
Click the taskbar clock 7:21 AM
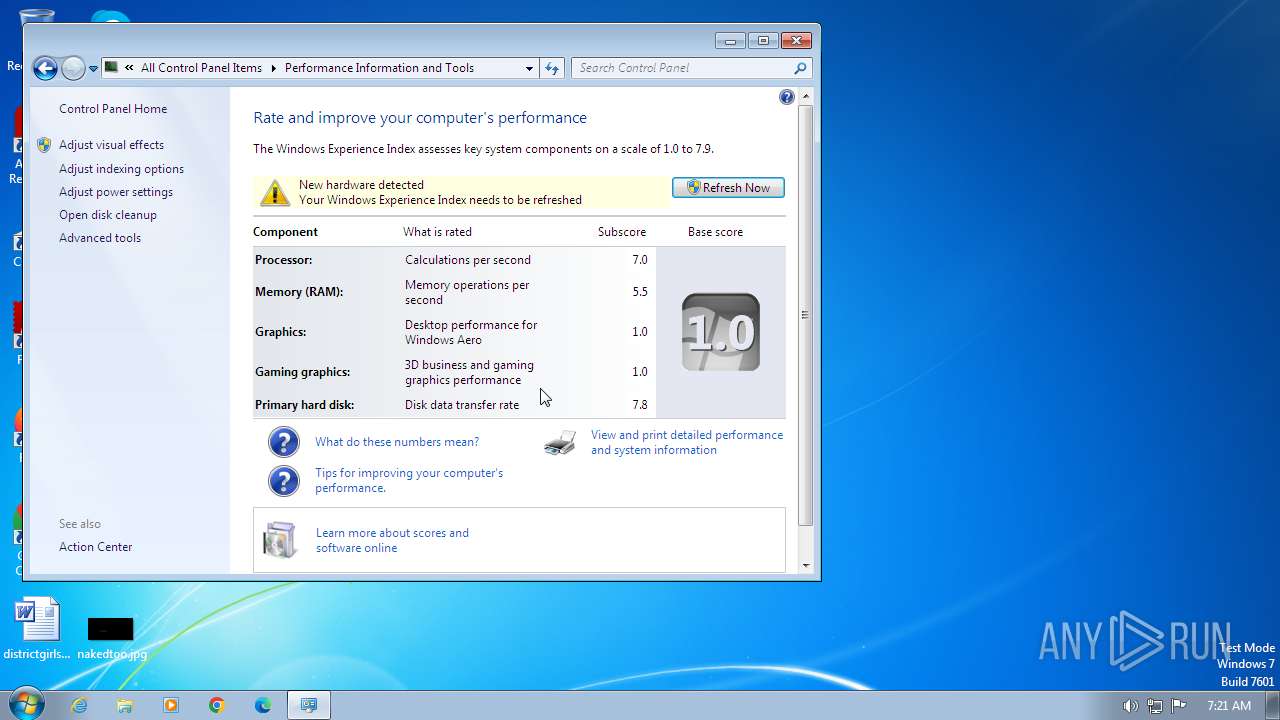pos(1229,706)
